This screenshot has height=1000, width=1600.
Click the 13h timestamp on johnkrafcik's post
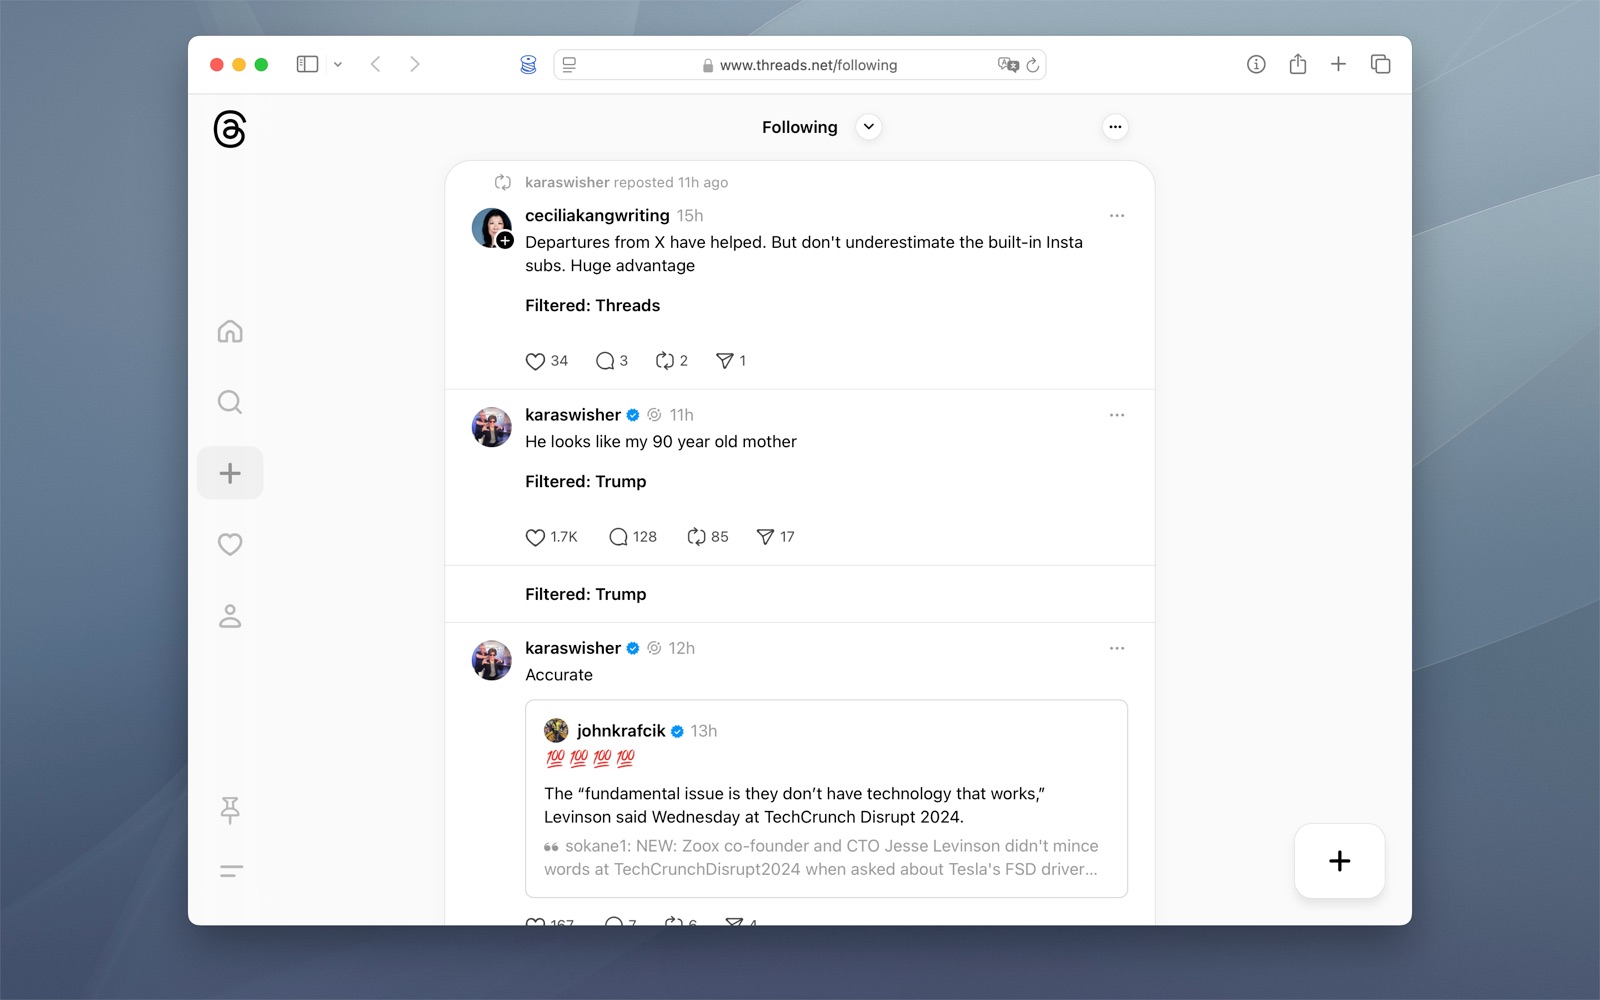tap(703, 731)
